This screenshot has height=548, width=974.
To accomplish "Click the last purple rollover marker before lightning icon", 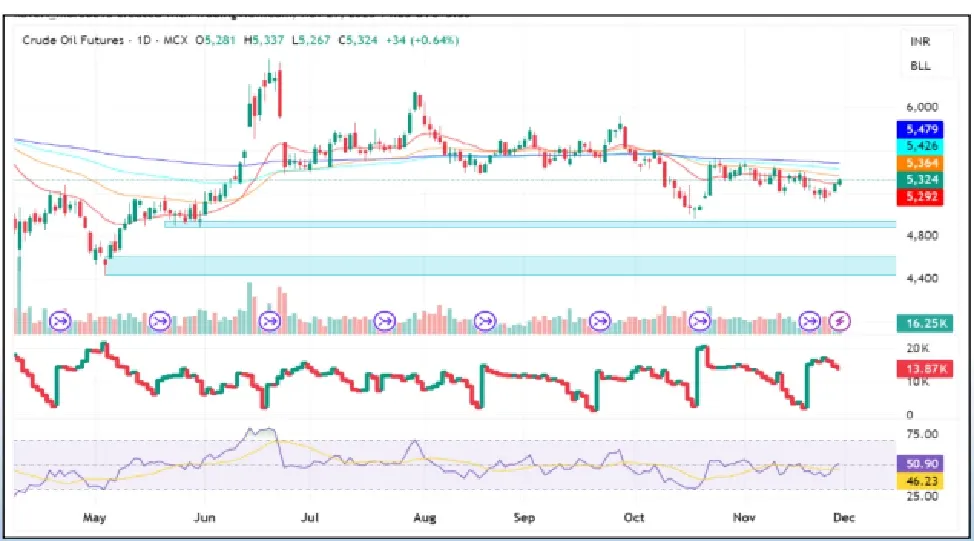I will click(812, 321).
